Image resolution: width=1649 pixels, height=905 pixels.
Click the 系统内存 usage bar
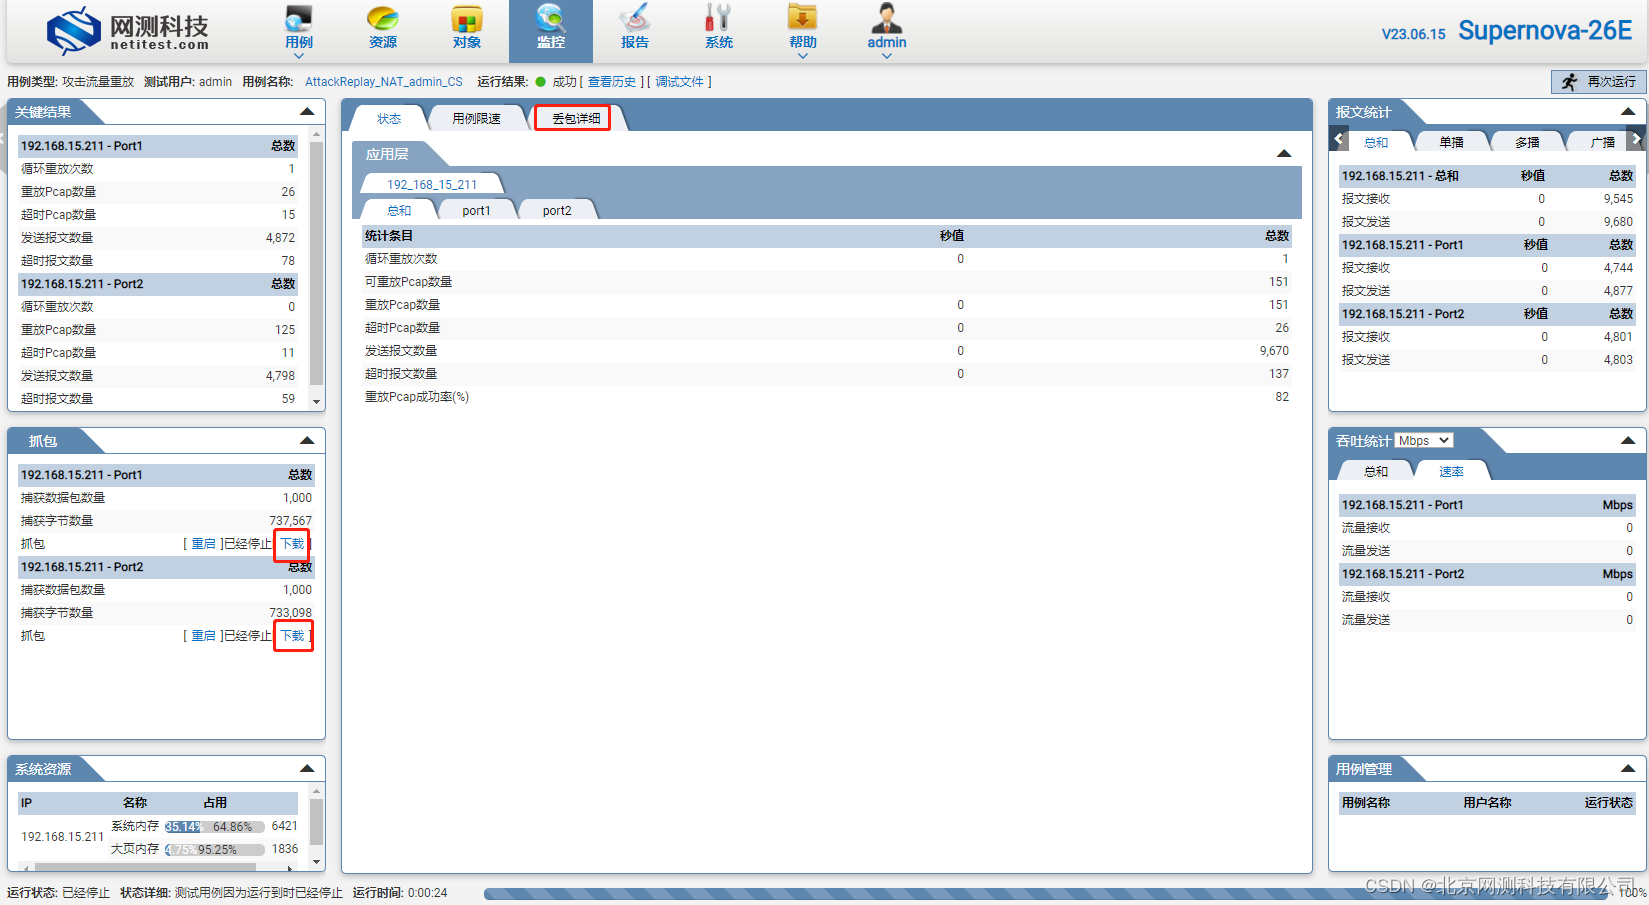[x=215, y=827]
